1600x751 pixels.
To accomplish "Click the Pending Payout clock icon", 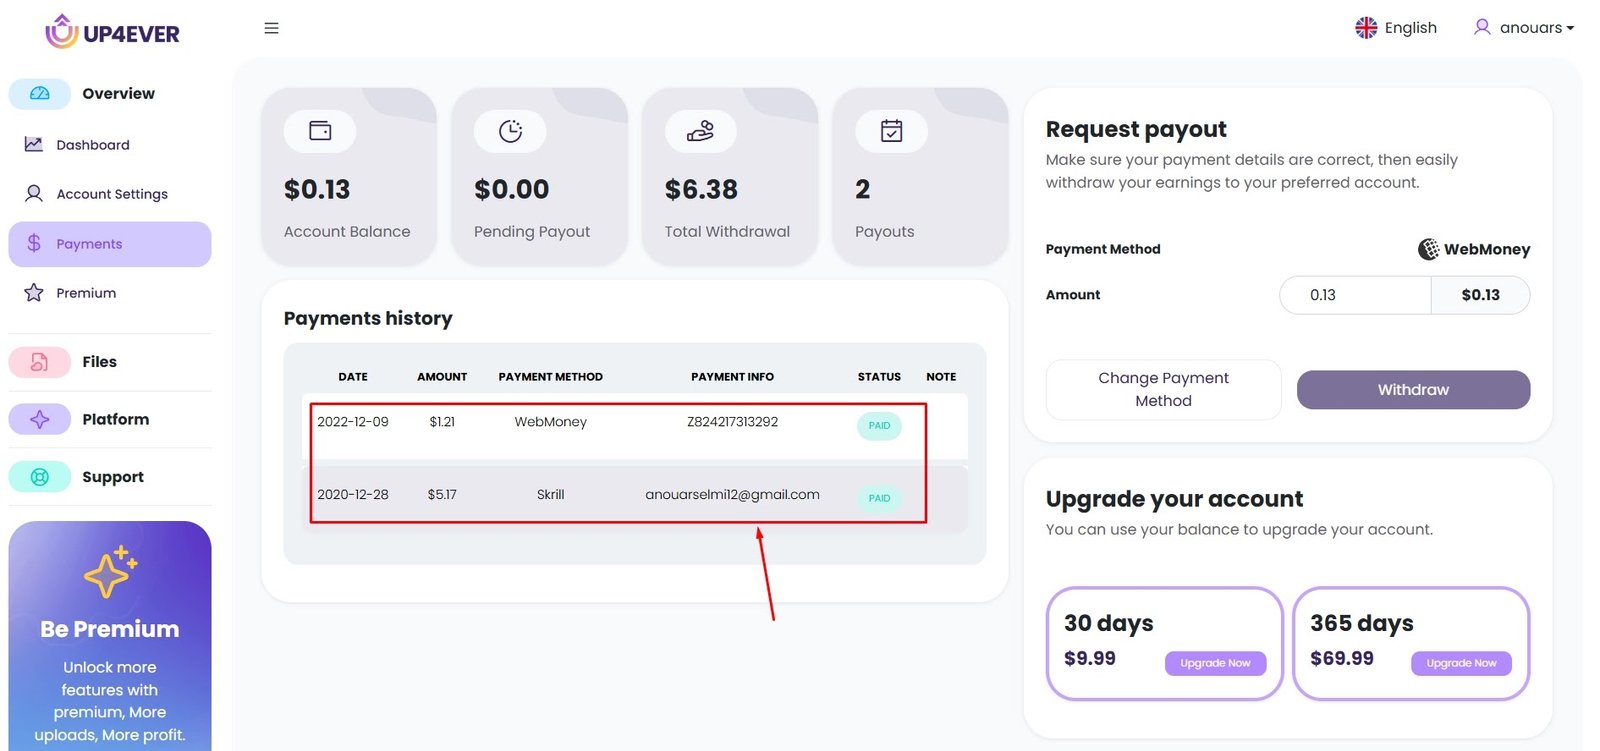I will [510, 131].
